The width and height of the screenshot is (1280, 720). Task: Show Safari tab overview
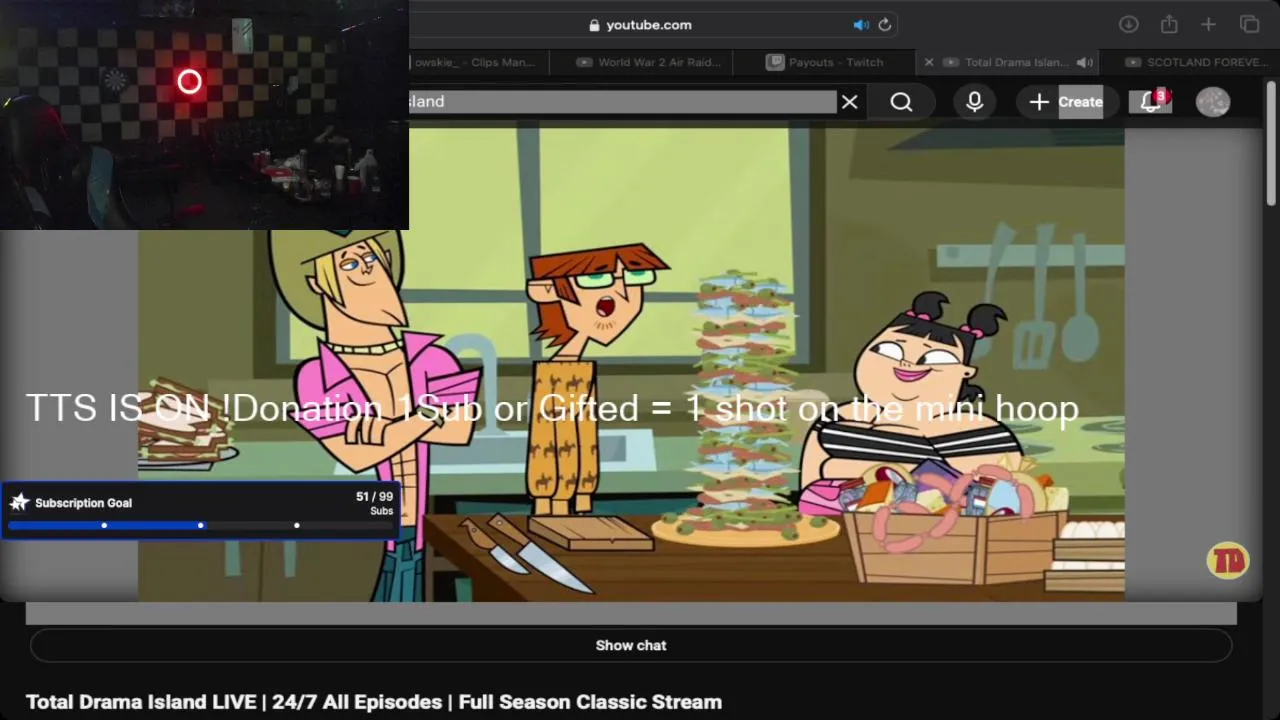(1249, 25)
